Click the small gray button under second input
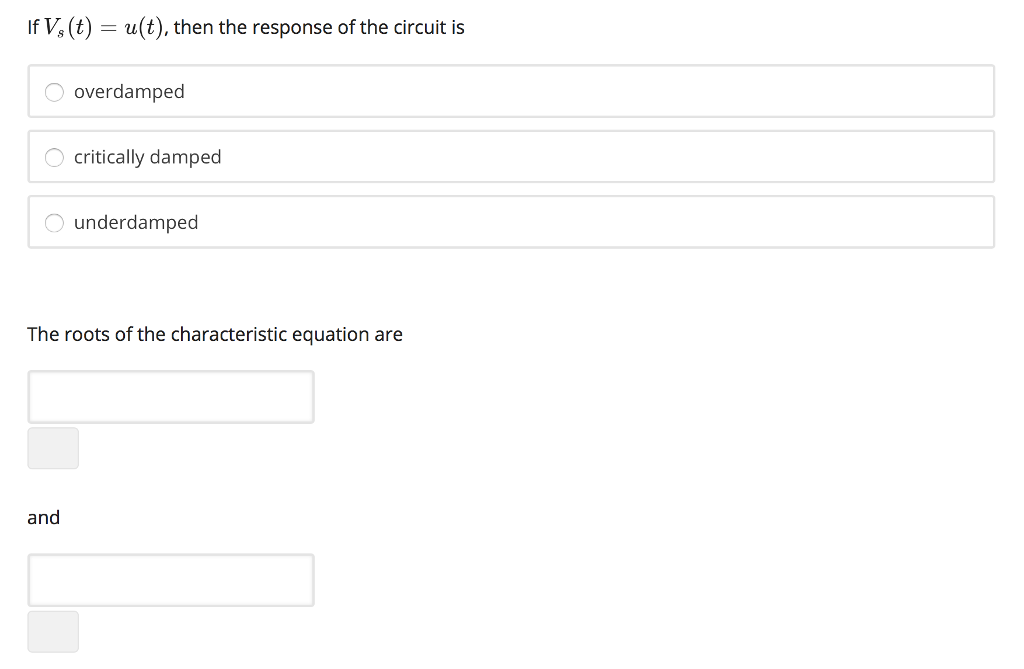The height and width of the screenshot is (669, 1024). [x=53, y=631]
